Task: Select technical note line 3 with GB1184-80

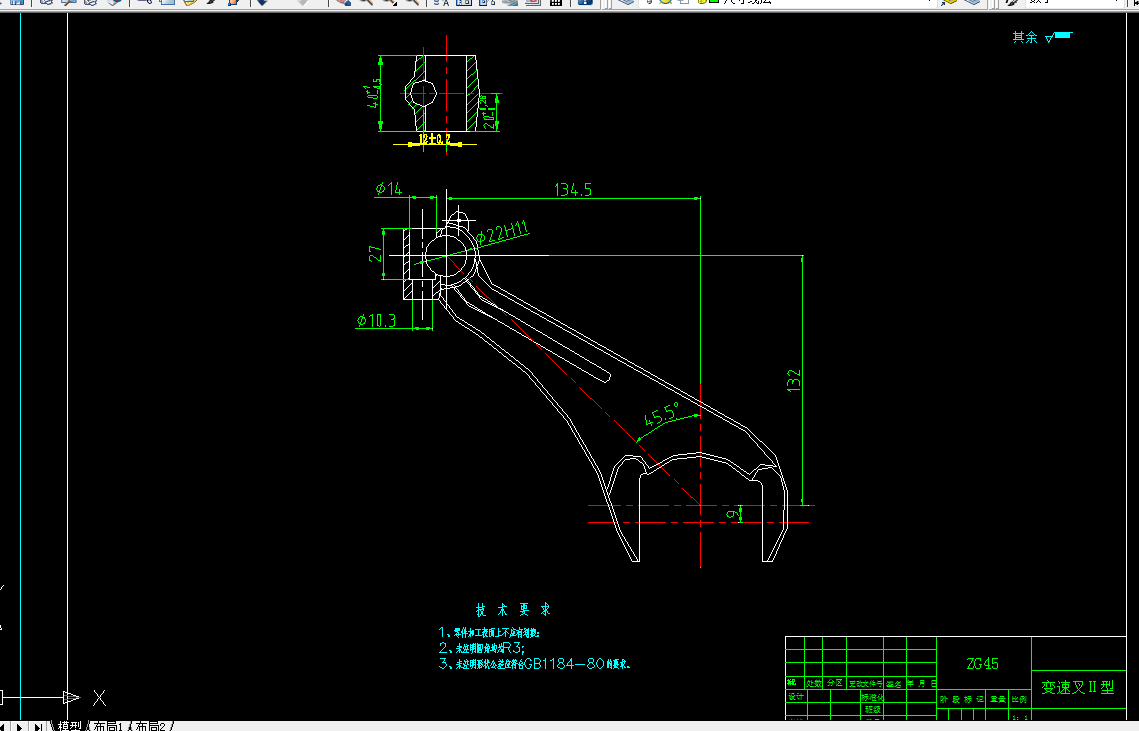Action: click(x=534, y=663)
